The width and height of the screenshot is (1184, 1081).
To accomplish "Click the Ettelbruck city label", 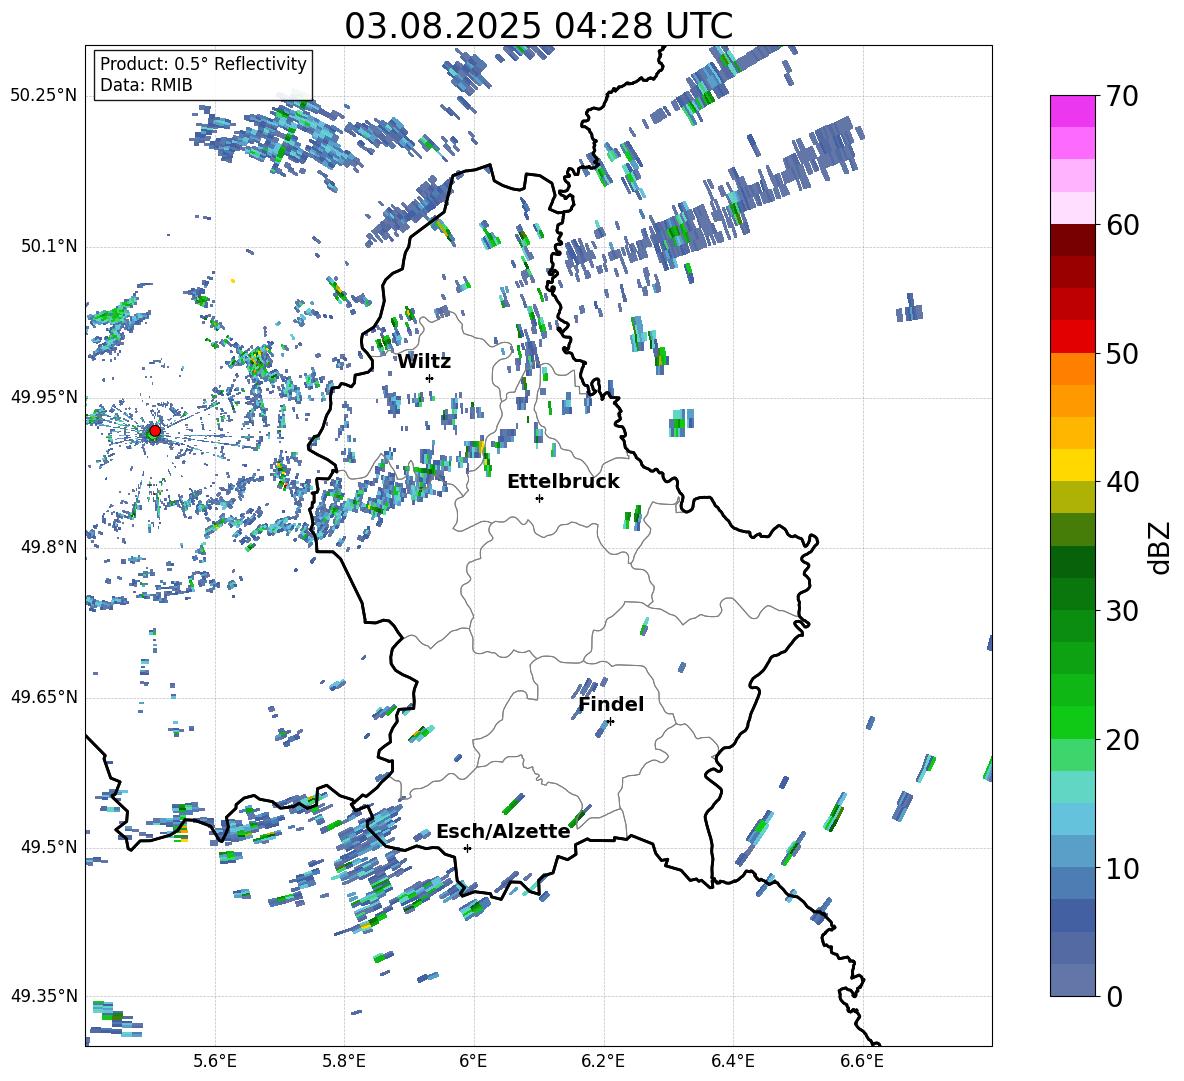I will [563, 482].
